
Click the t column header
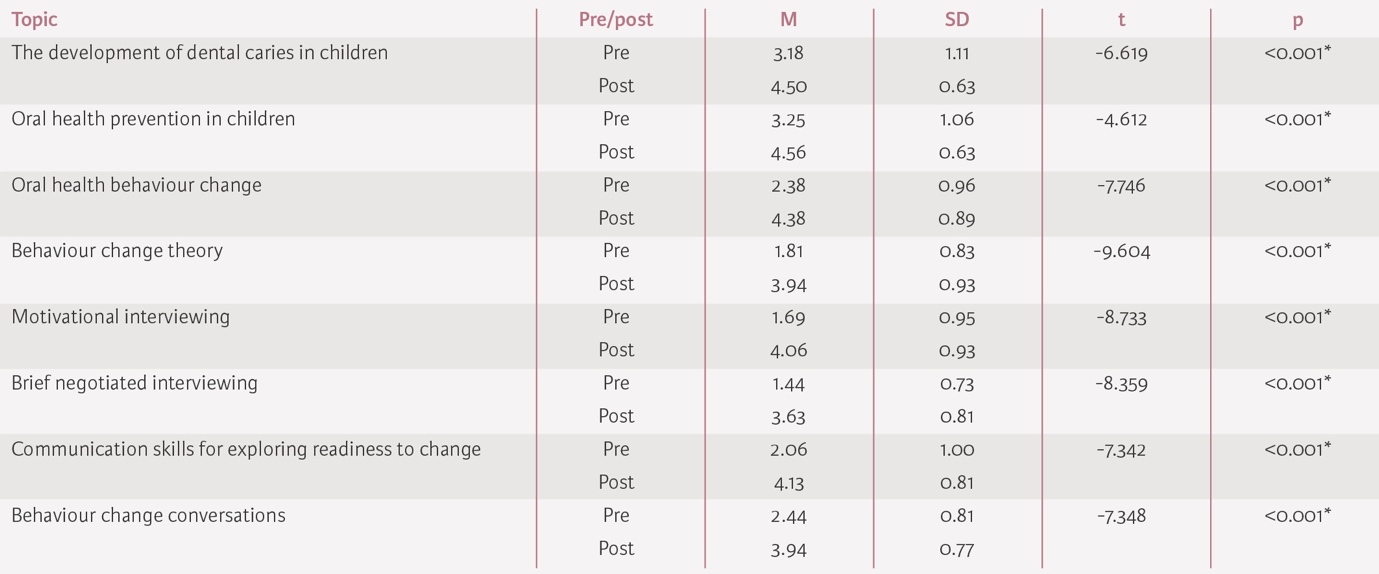click(x=1121, y=20)
